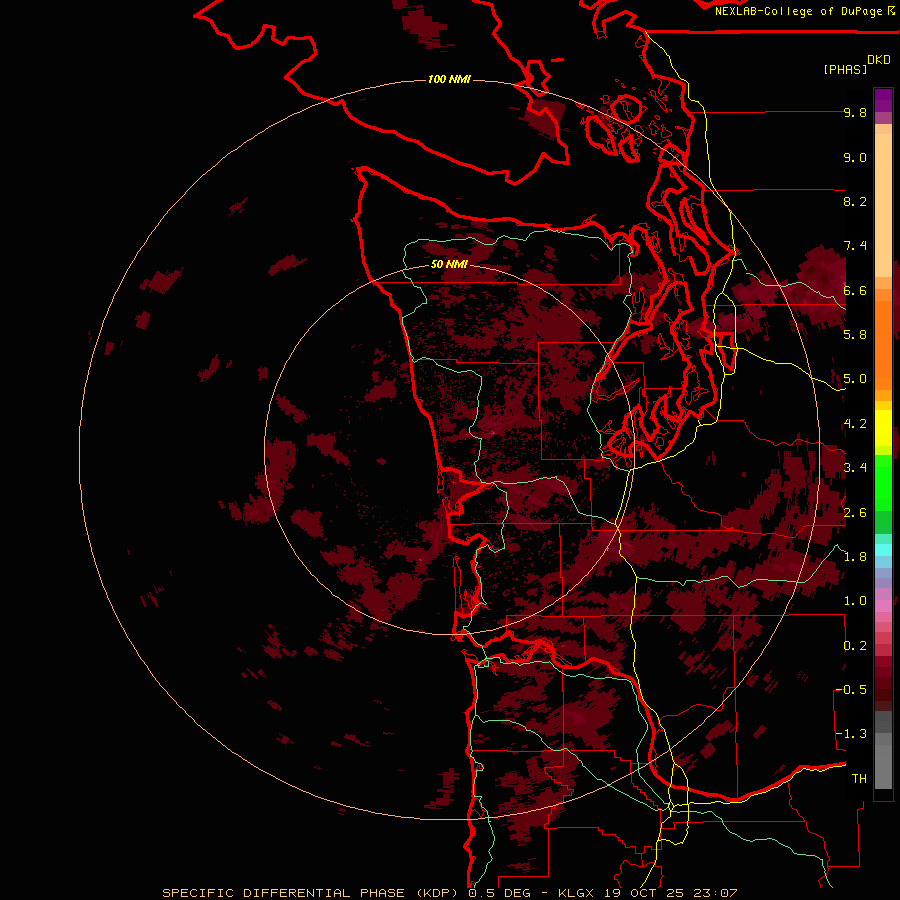900x900 pixels.
Task: Click the 7.4 scale value
Action: pos(855,246)
